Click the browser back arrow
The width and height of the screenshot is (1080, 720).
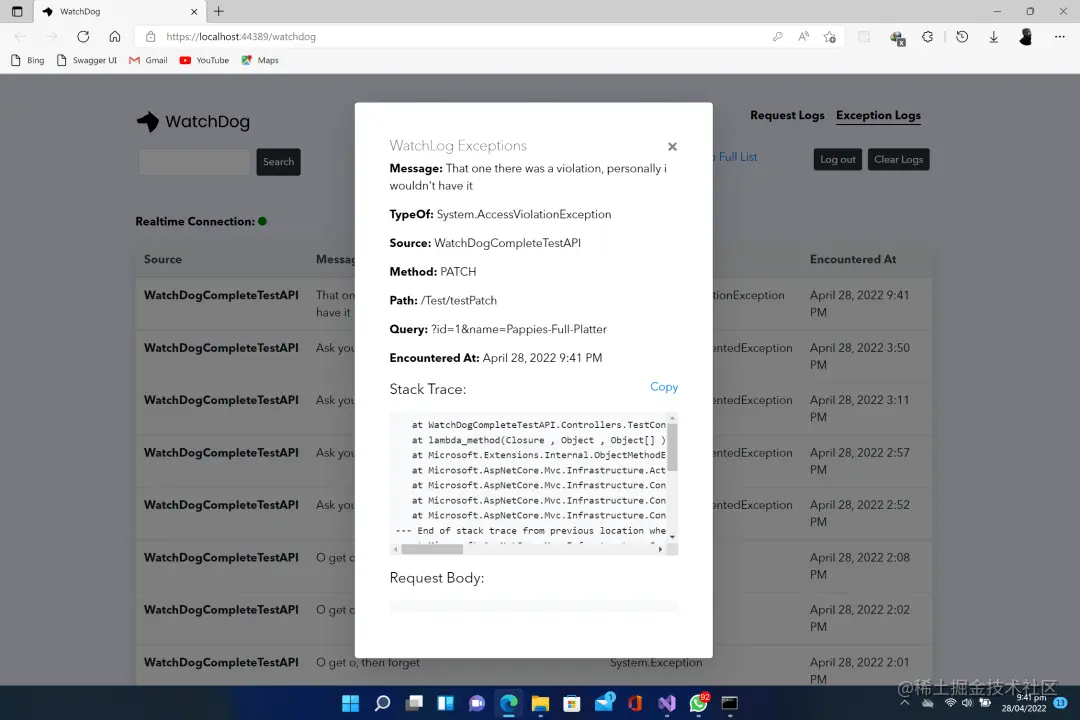20,37
